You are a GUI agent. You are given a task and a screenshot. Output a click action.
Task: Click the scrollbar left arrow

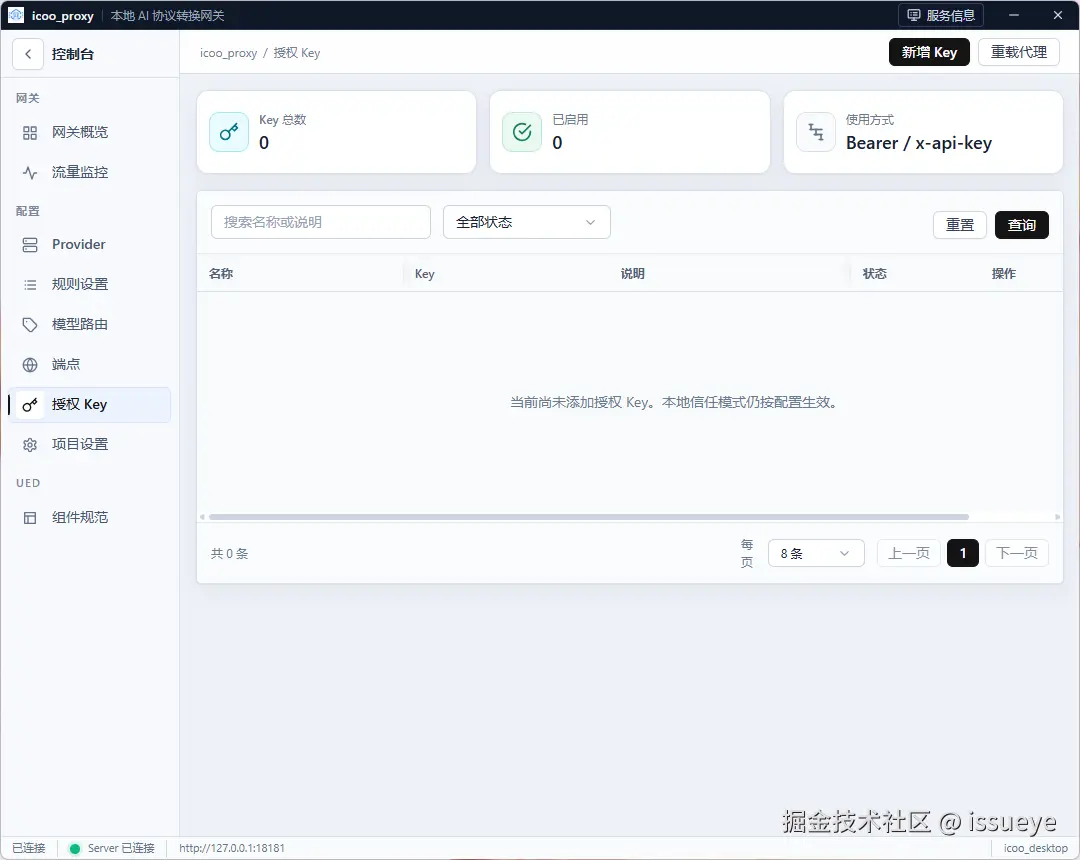202,517
